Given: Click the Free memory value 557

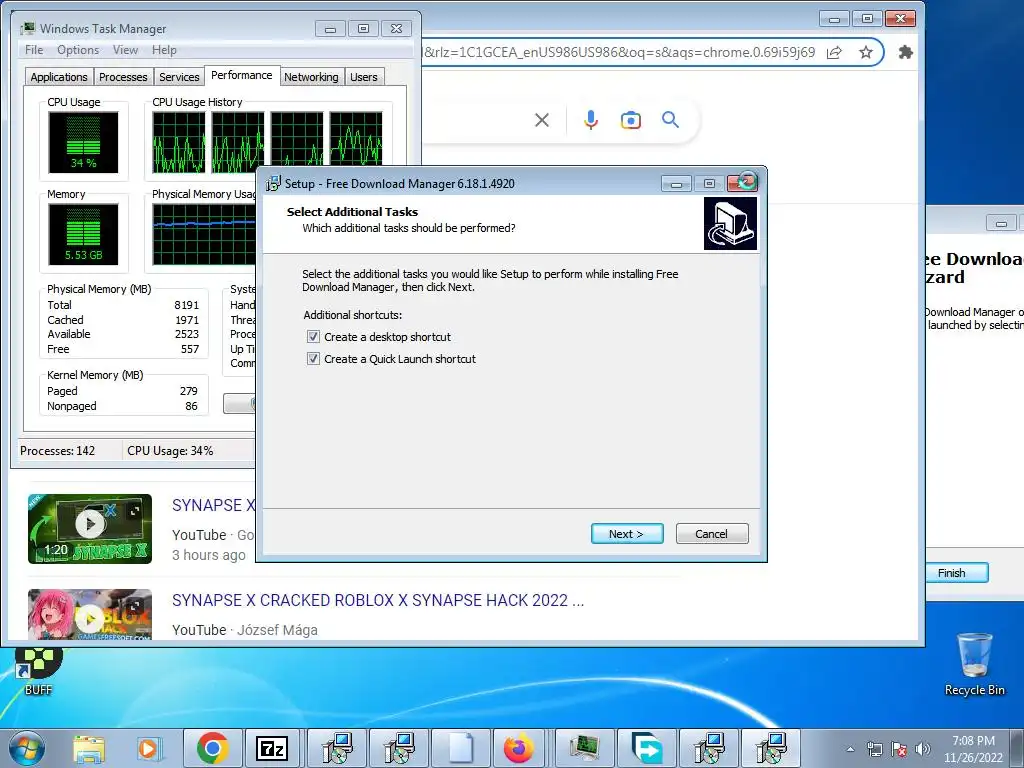Looking at the screenshot, I should tap(190, 349).
